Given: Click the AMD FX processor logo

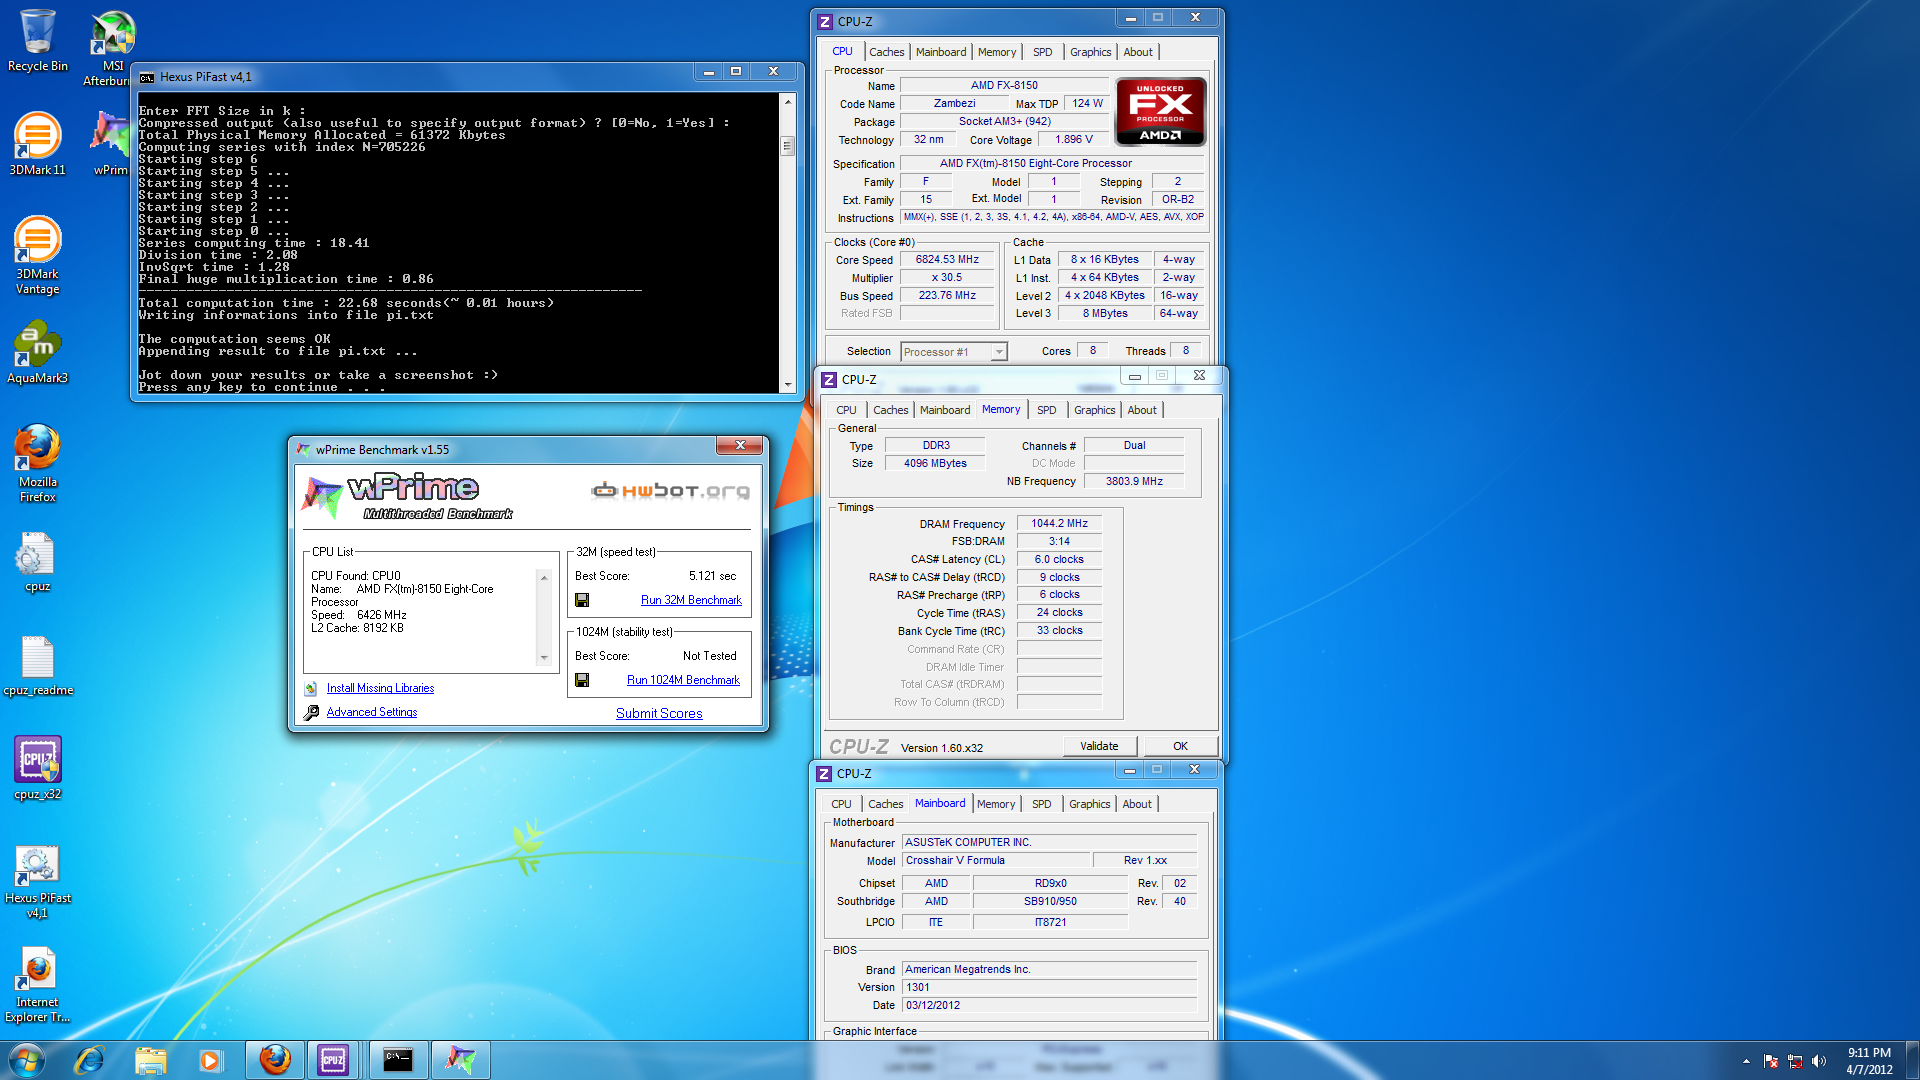Looking at the screenshot, I should [1160, 112].
